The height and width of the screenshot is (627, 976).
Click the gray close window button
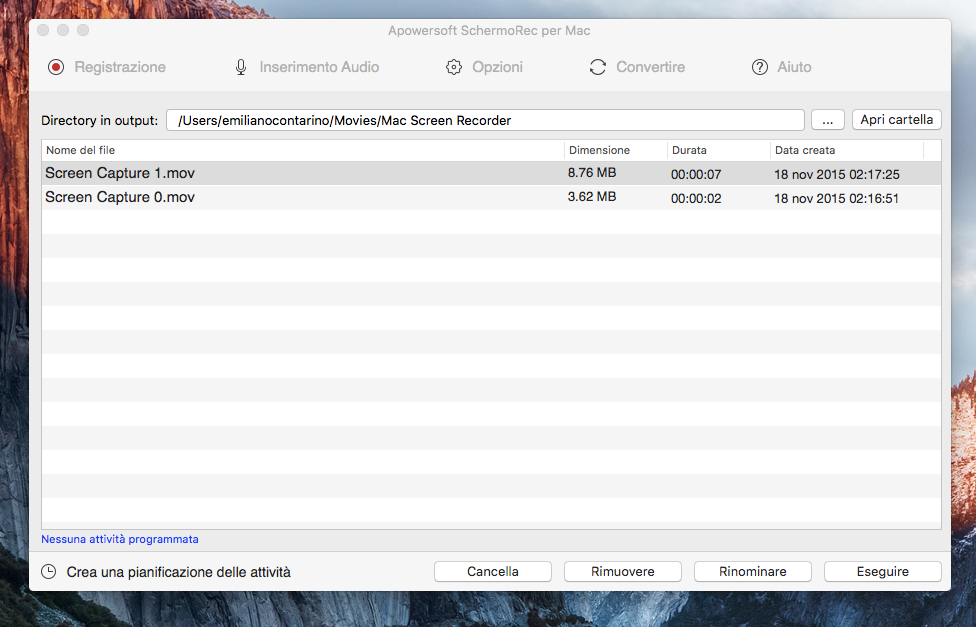pyautogui.click(x=43, y=30)
